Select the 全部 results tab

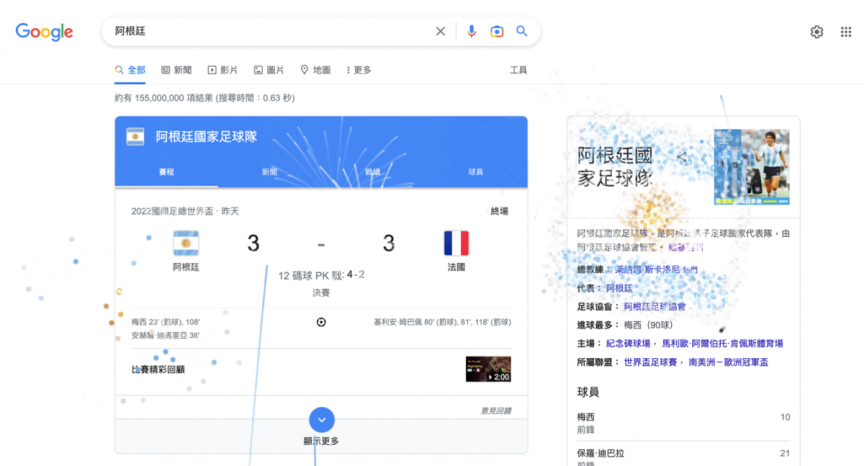(x=130, y=70)
